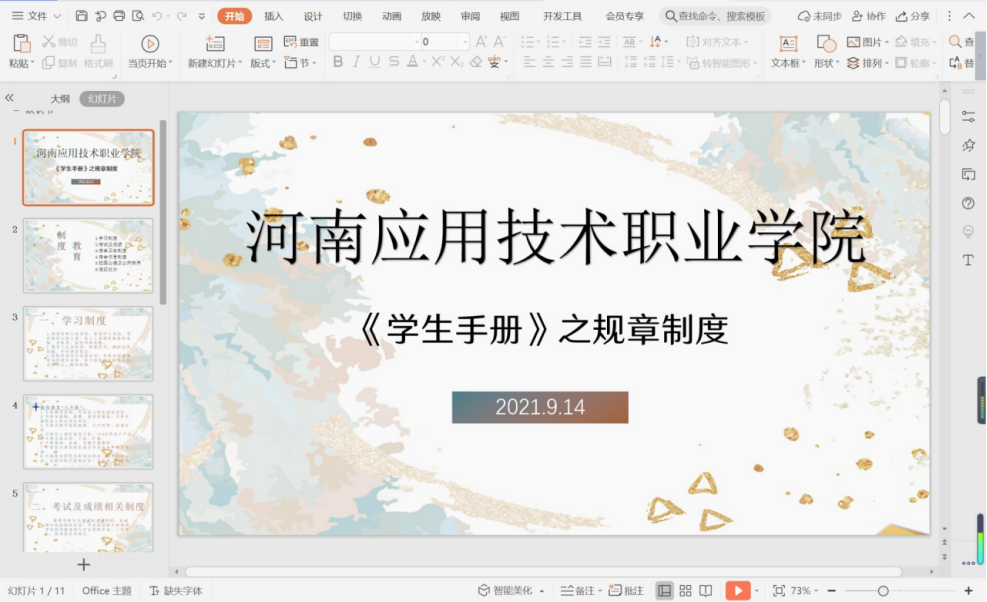Screen dimensions: 987x602
Task: Click the 当页开始 play-from-current icon
Action: tap(150, 44)
